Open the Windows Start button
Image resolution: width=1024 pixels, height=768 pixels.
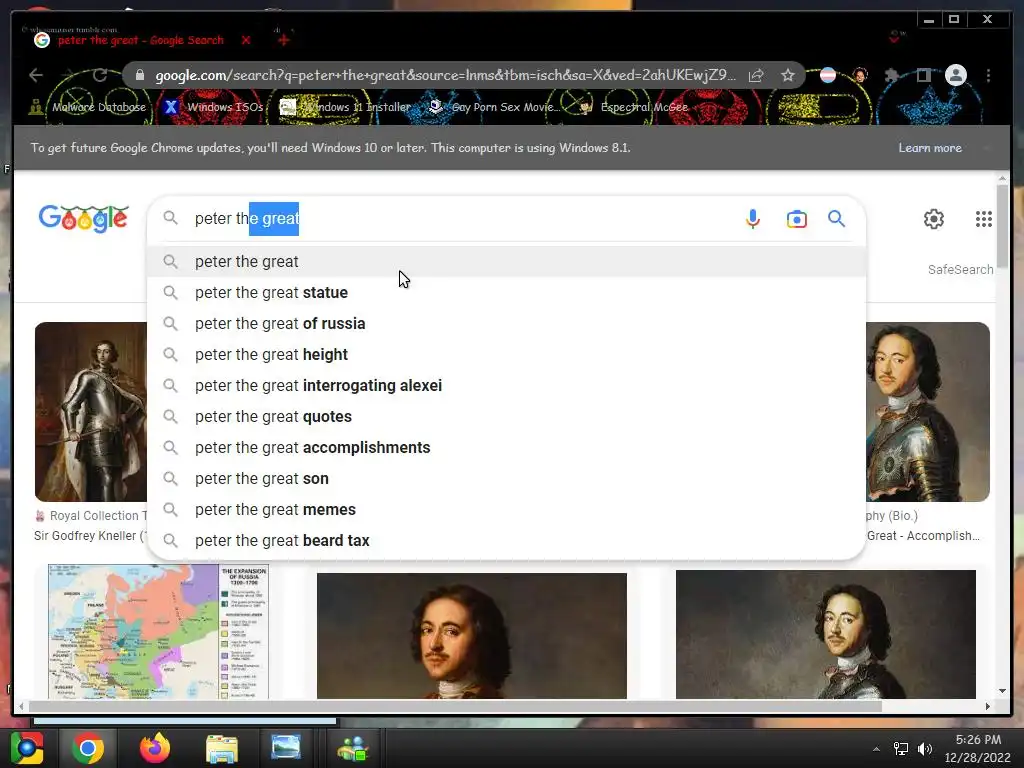pyautogui.click(x=27, y=748)
